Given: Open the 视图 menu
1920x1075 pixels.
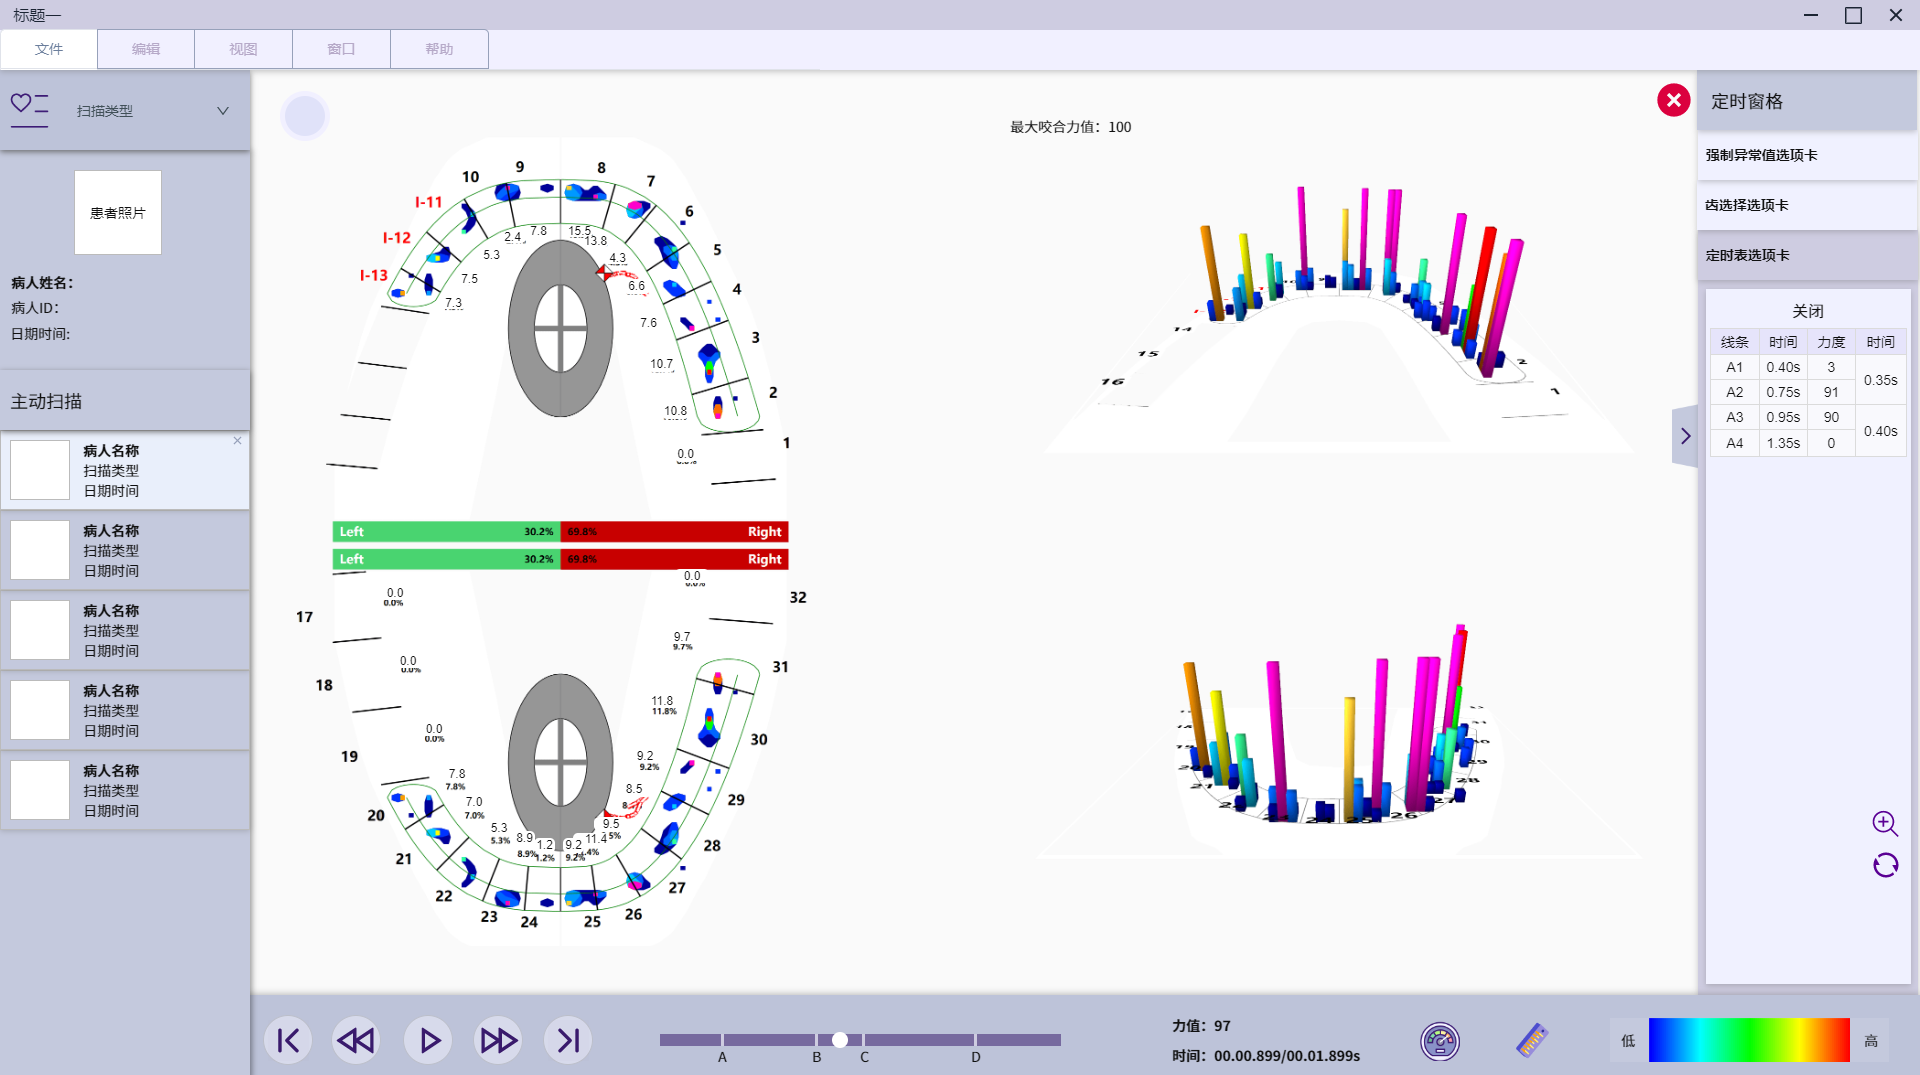Looking at the screenshot, I should tap(243, 49).
